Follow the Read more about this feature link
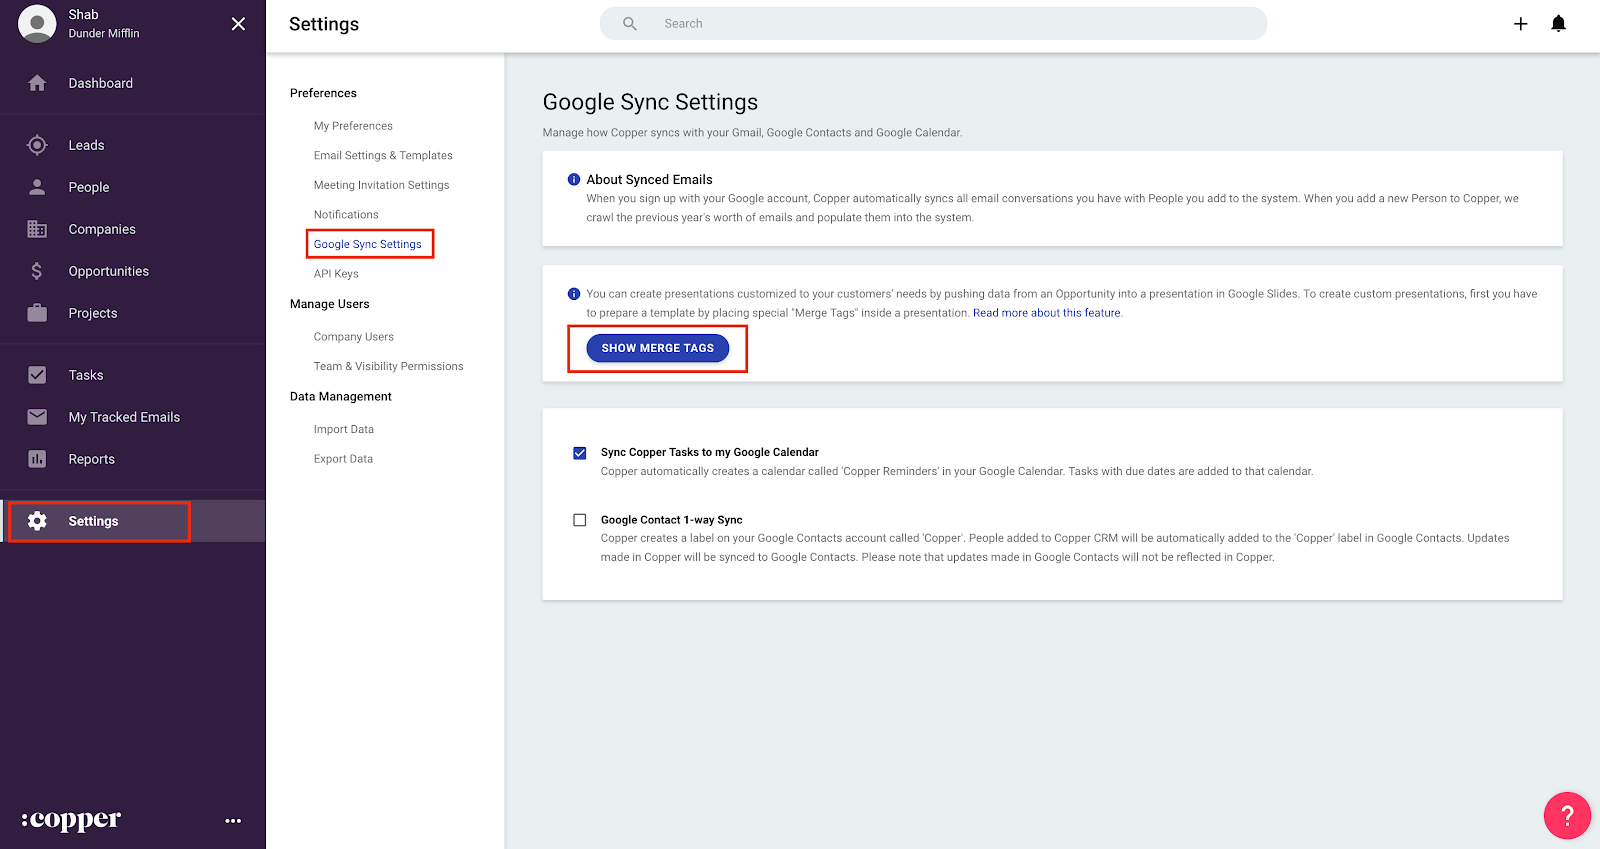 (1047, 313)
